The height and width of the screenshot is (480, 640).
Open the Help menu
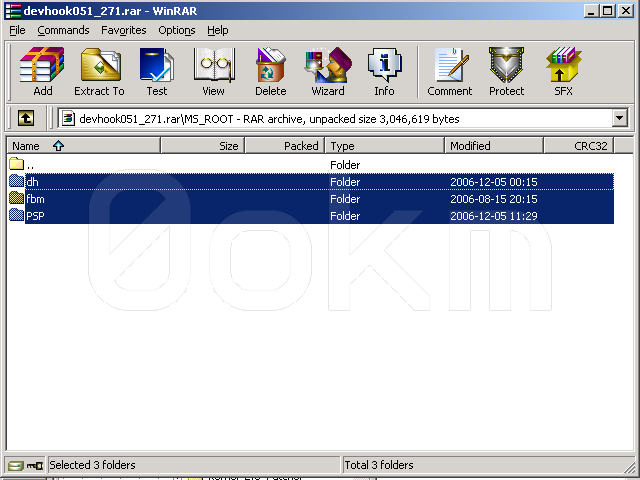pos(218,30)
